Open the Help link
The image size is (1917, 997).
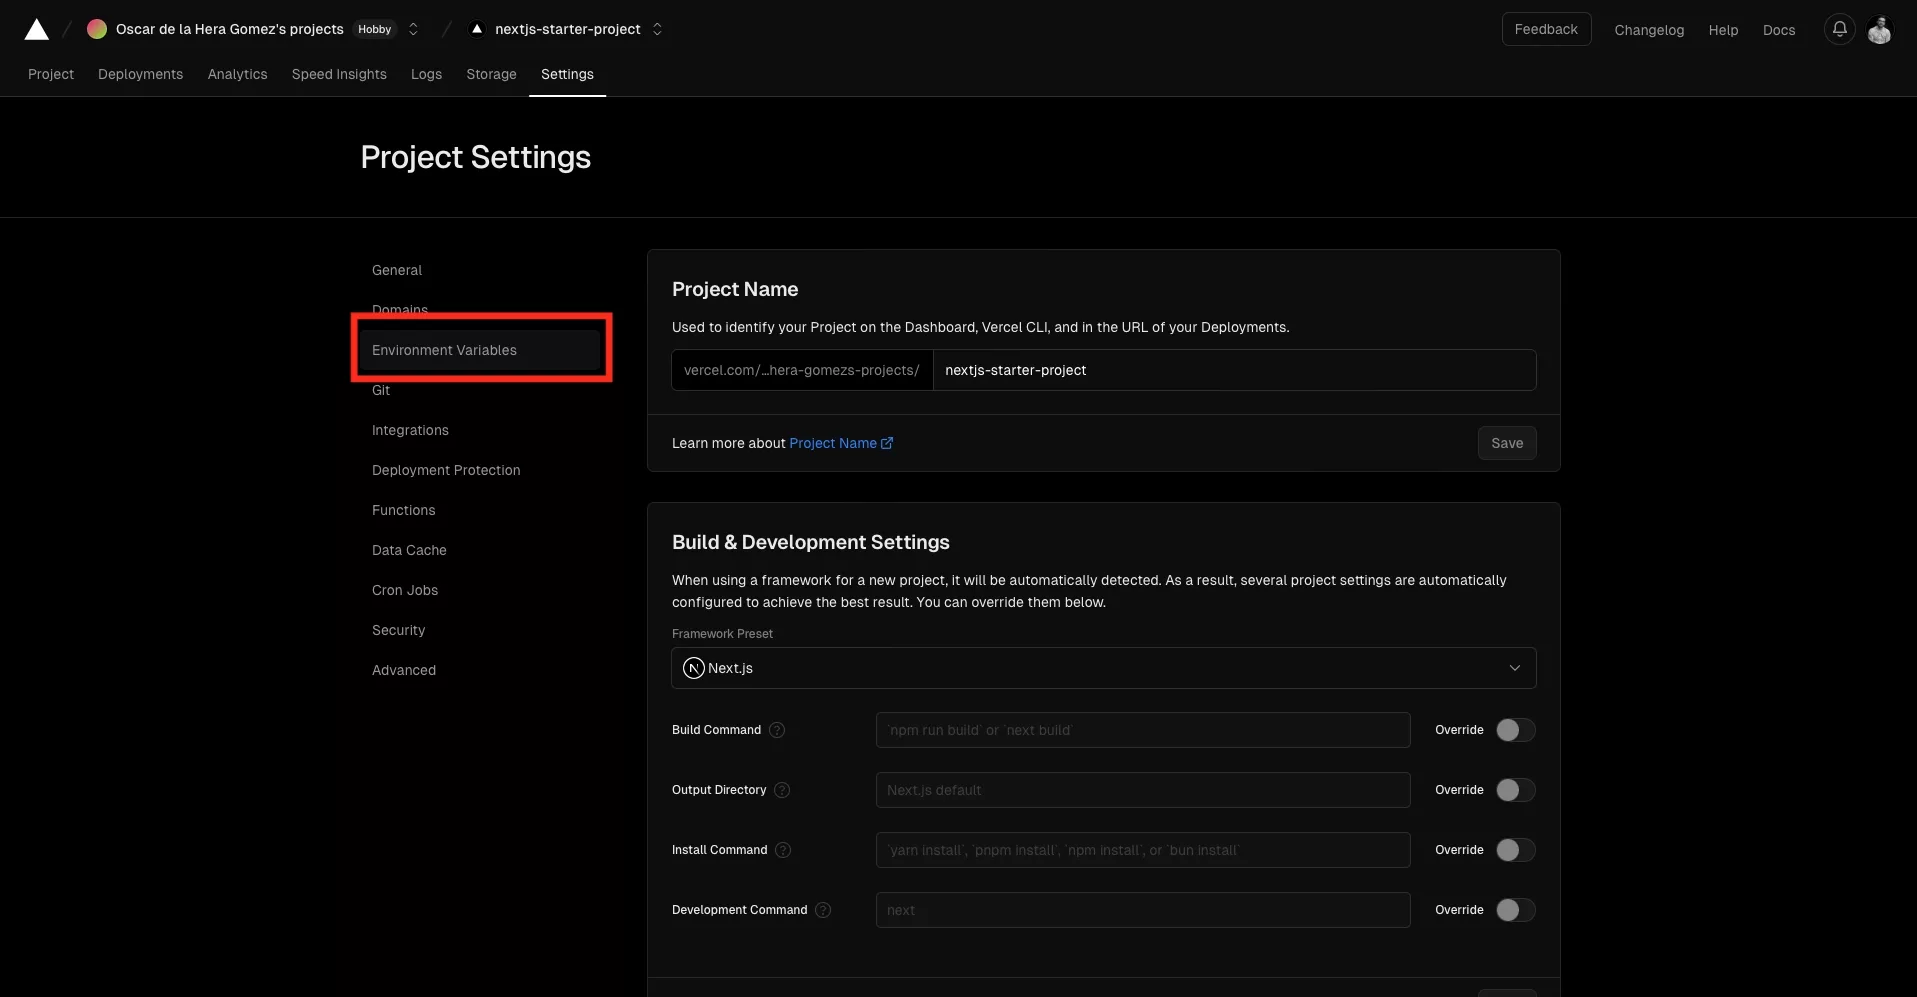pyautogui.click(x=1723, y=30)
